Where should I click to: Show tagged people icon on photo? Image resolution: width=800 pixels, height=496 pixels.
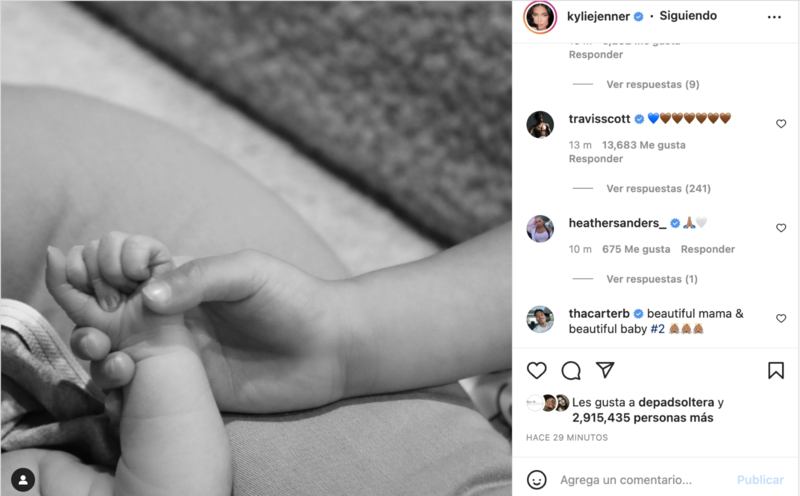pyautogui.click(x=23, y=480)
